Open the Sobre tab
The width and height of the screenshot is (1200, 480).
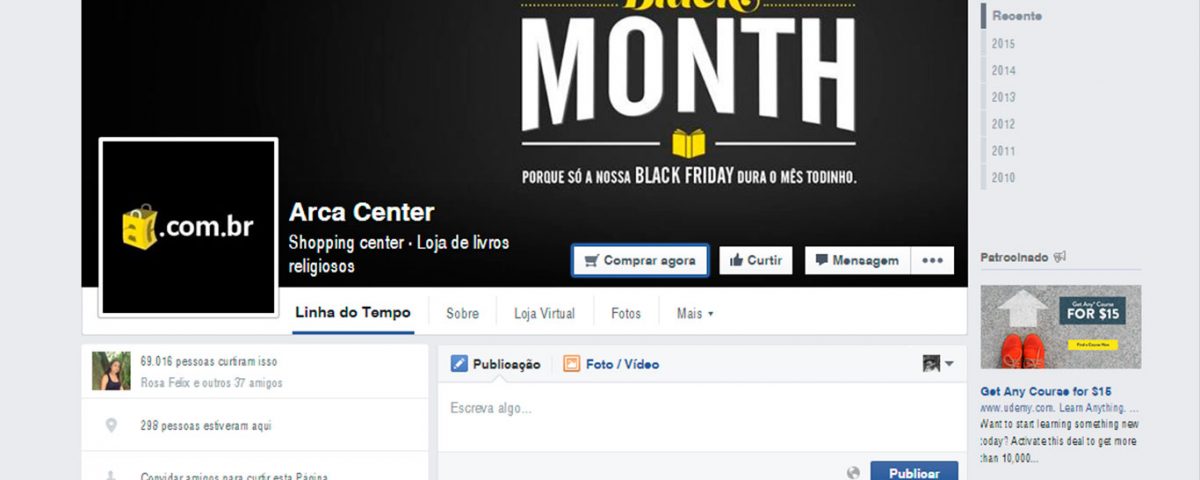coord(462,313)
